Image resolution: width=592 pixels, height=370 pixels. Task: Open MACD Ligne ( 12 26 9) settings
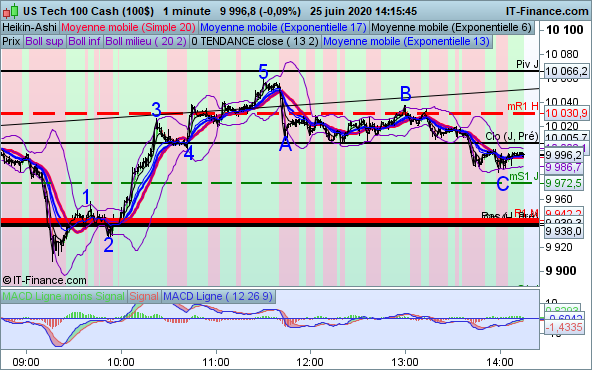coord(218,296)
